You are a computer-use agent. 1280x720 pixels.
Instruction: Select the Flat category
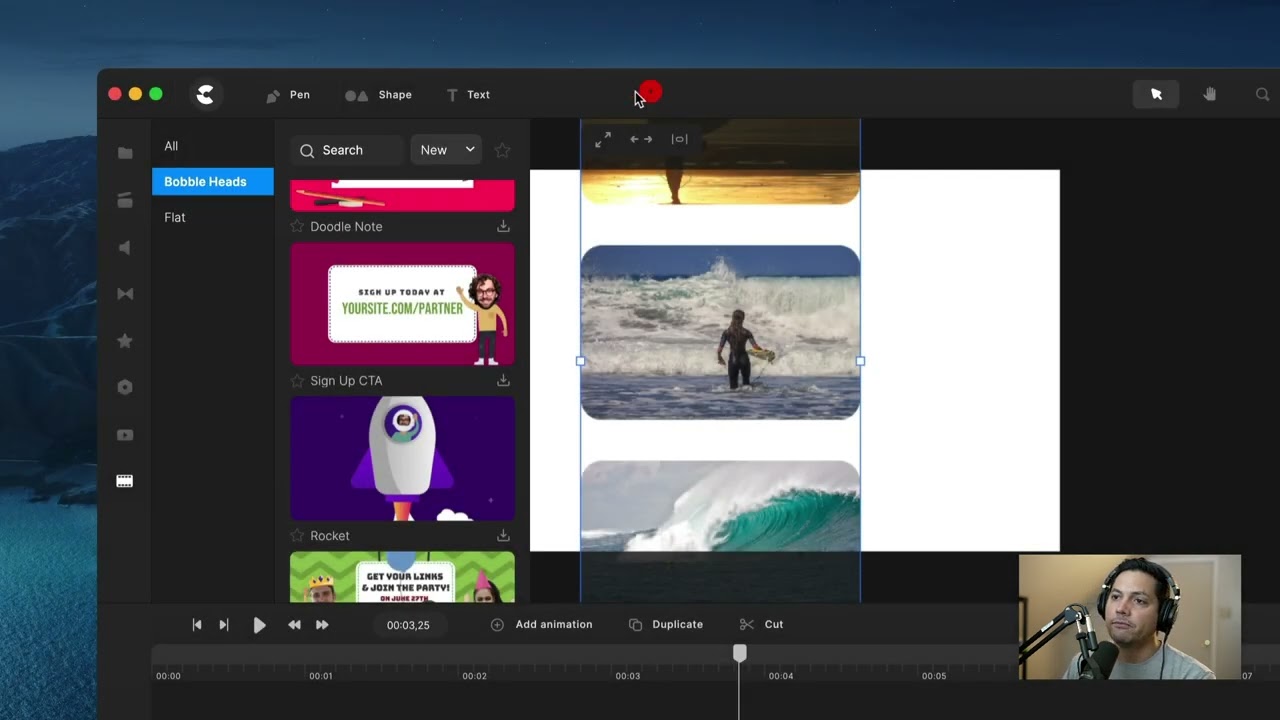175,217
